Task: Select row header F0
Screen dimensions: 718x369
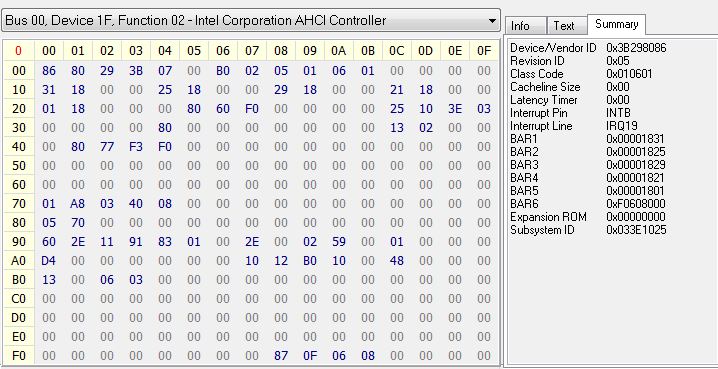Action: click(x=18, y=355)
